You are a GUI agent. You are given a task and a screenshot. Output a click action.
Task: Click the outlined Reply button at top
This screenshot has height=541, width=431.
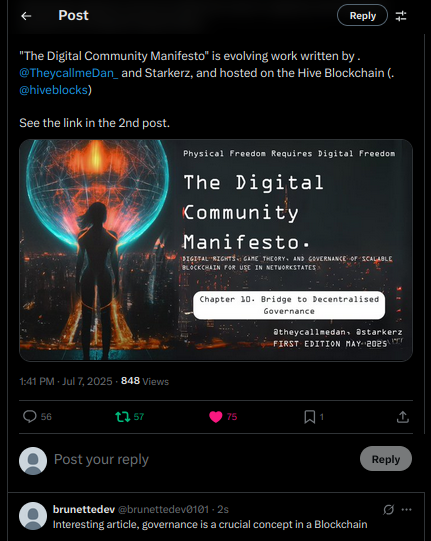point(362,16)
